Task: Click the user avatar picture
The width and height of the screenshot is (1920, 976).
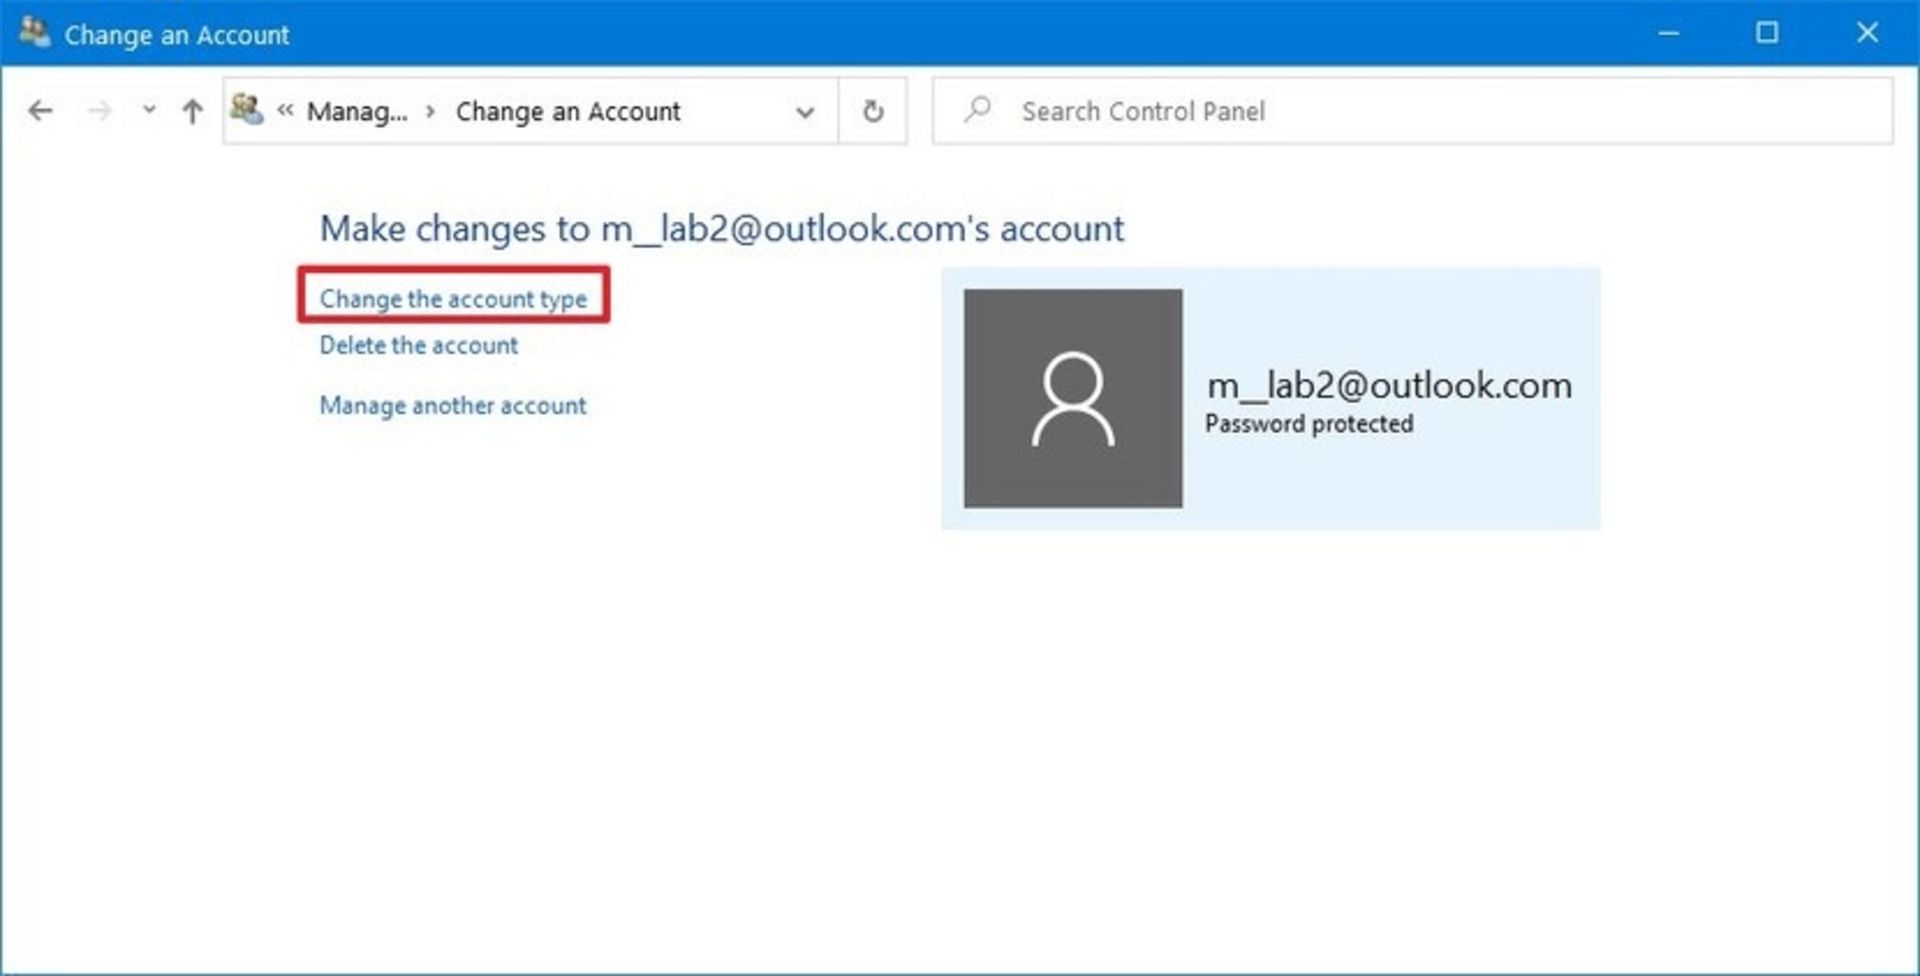Action: (x=1073, y=398)
